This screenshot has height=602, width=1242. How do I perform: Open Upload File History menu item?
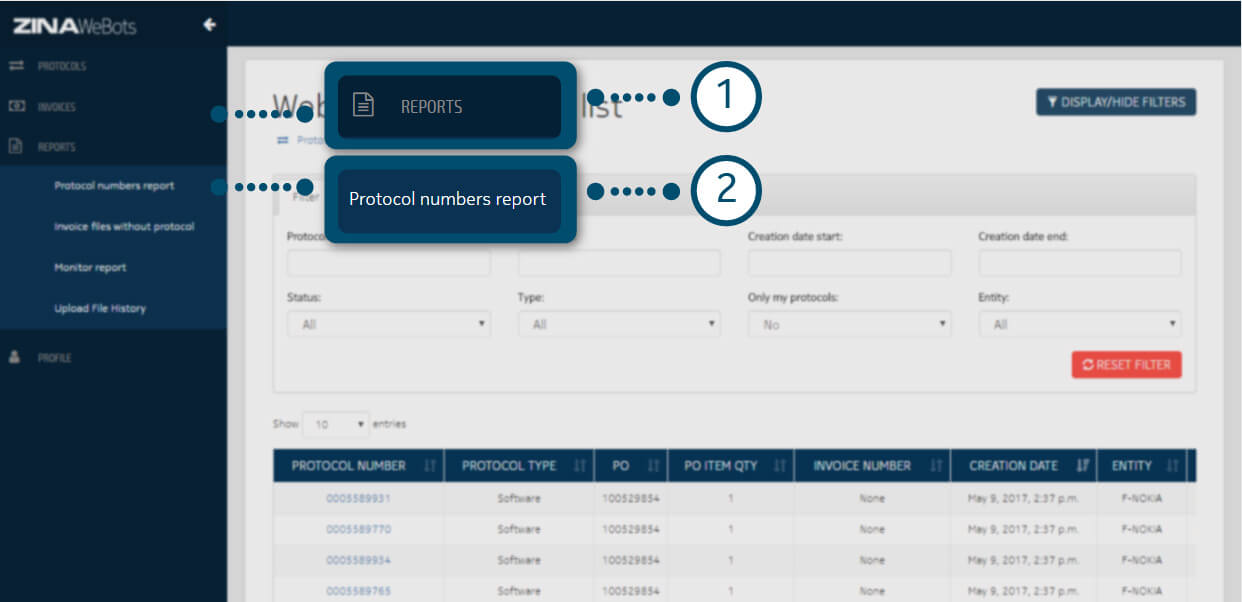(x=100, y=308)
